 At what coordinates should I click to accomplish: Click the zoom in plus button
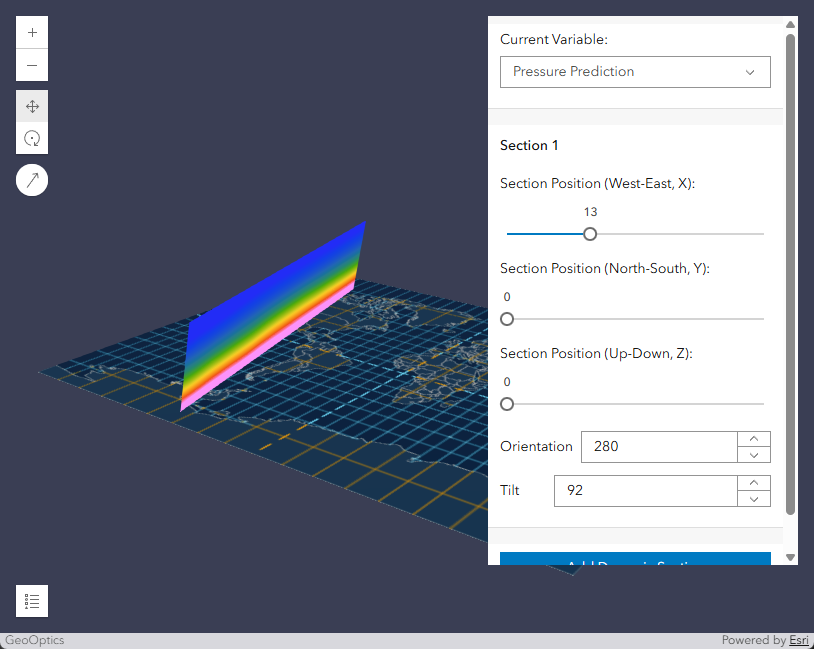pos(32,32)
